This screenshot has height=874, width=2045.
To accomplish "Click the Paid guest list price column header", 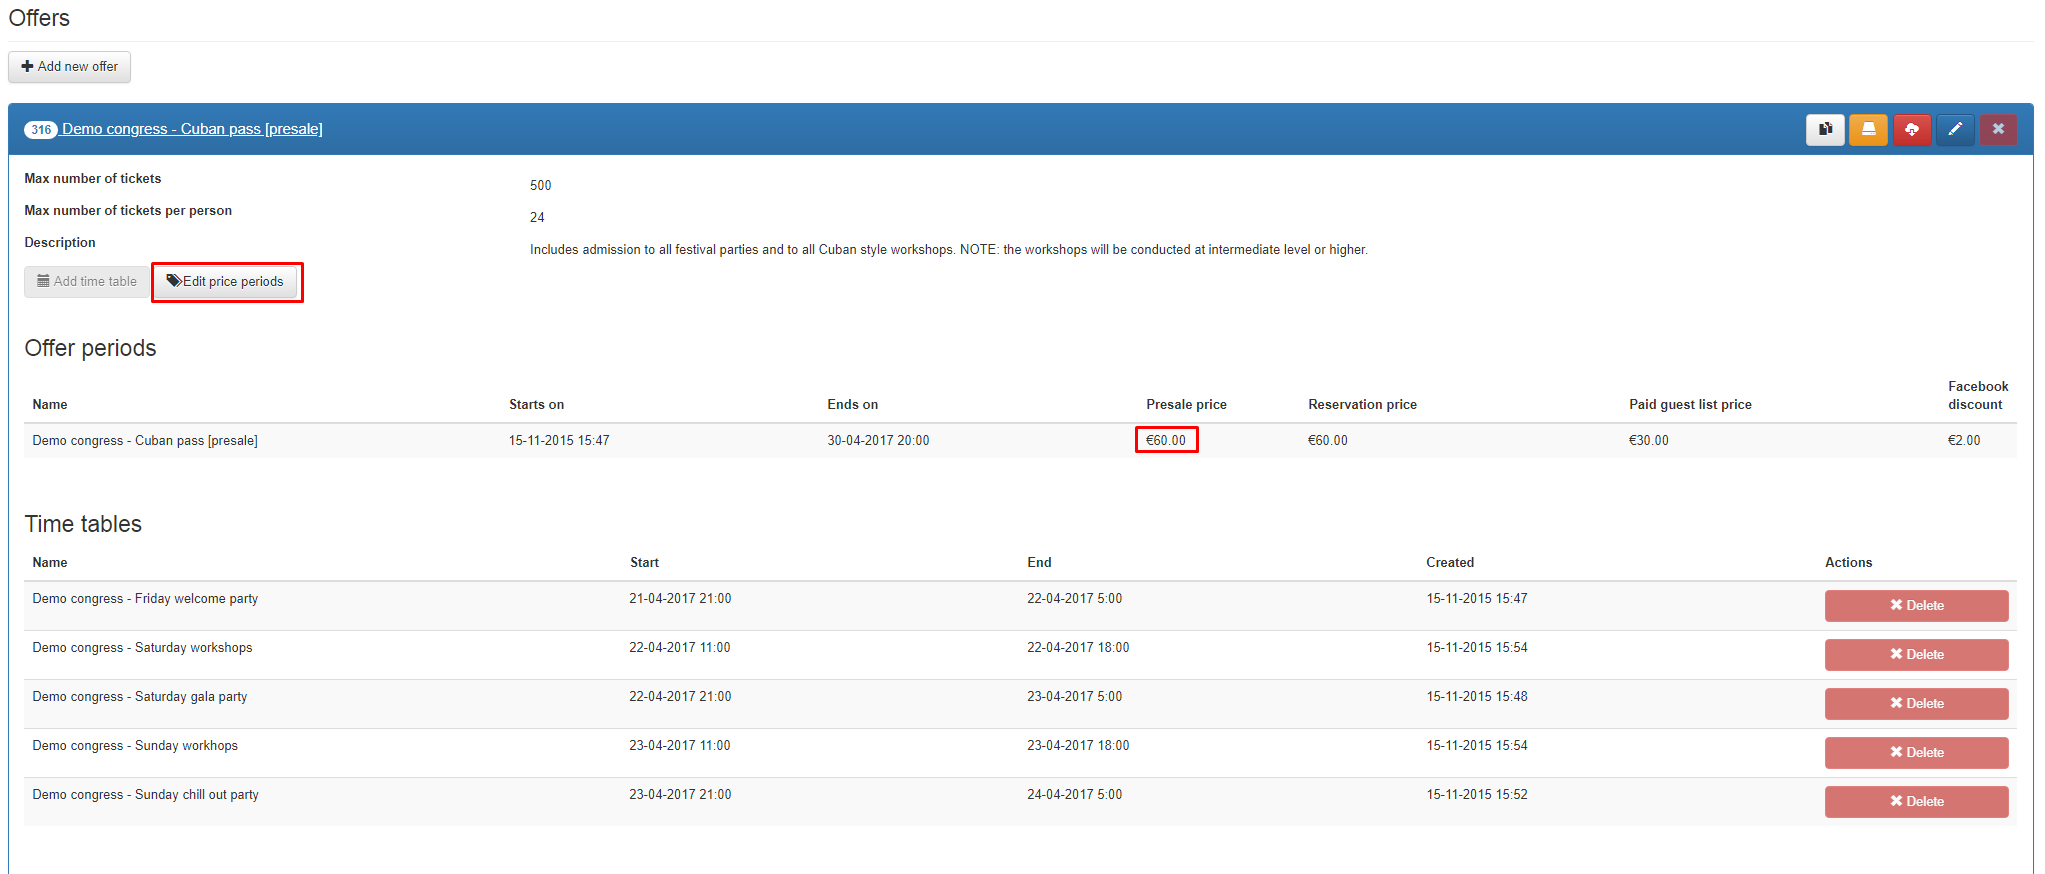I will pos(1690,404).
